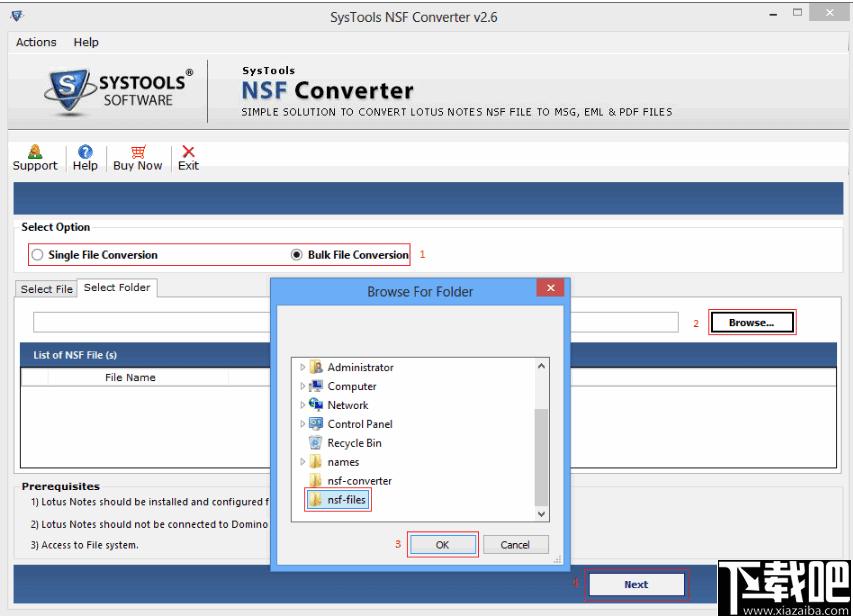This screenshot has width=853, height=616.
Task: Select the names folder label
Action: pyautogui.click(x=343, y=462)
